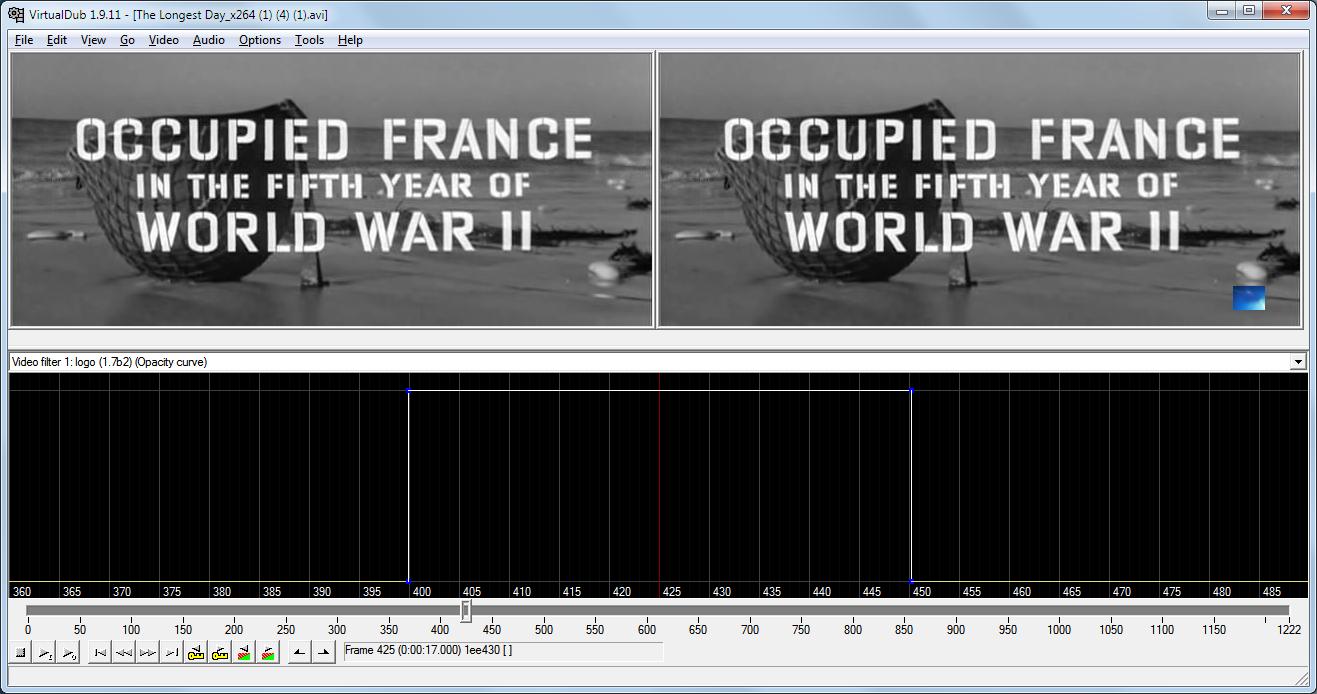
Task: Minimize the VirtualDub window
Action: tap(1222, 11)
